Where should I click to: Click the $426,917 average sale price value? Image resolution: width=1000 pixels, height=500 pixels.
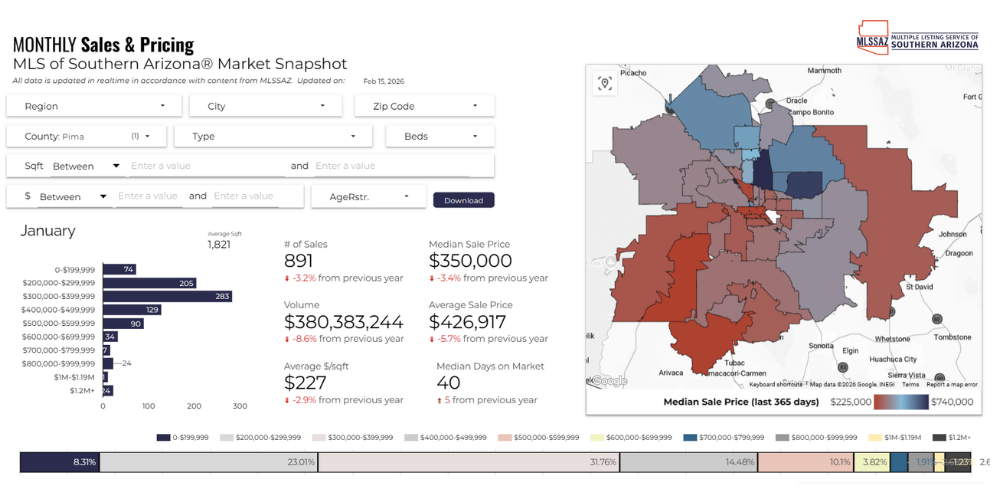pos(467,321)
